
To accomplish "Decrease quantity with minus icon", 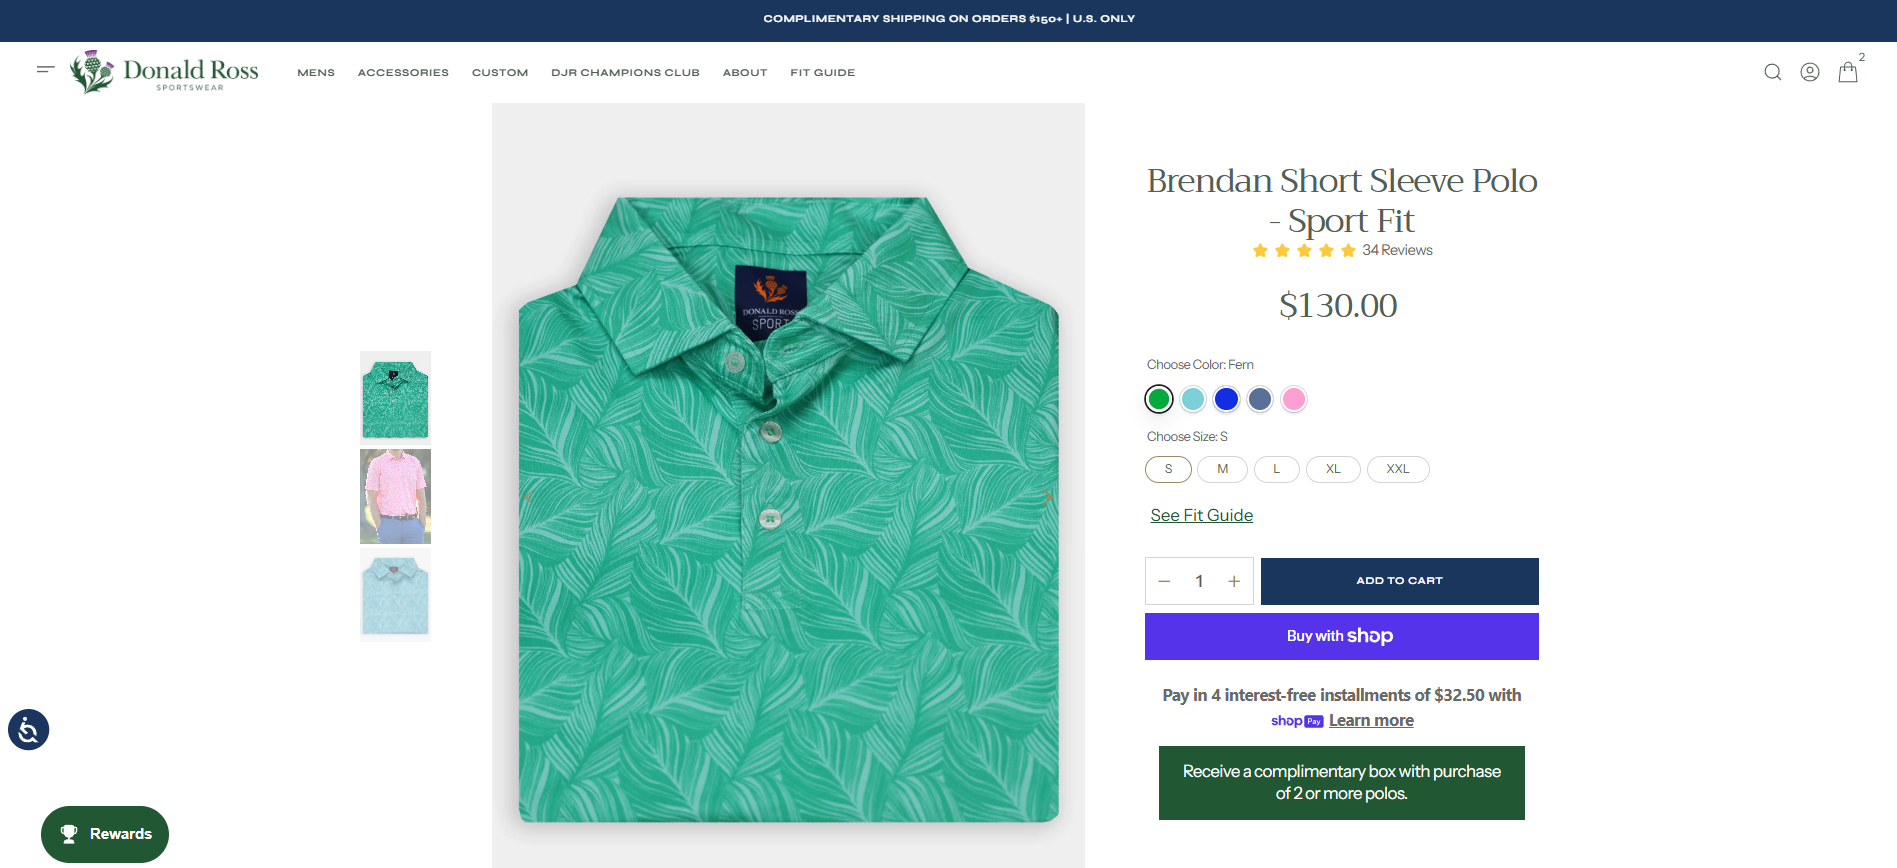I will tap(1164, 581).
